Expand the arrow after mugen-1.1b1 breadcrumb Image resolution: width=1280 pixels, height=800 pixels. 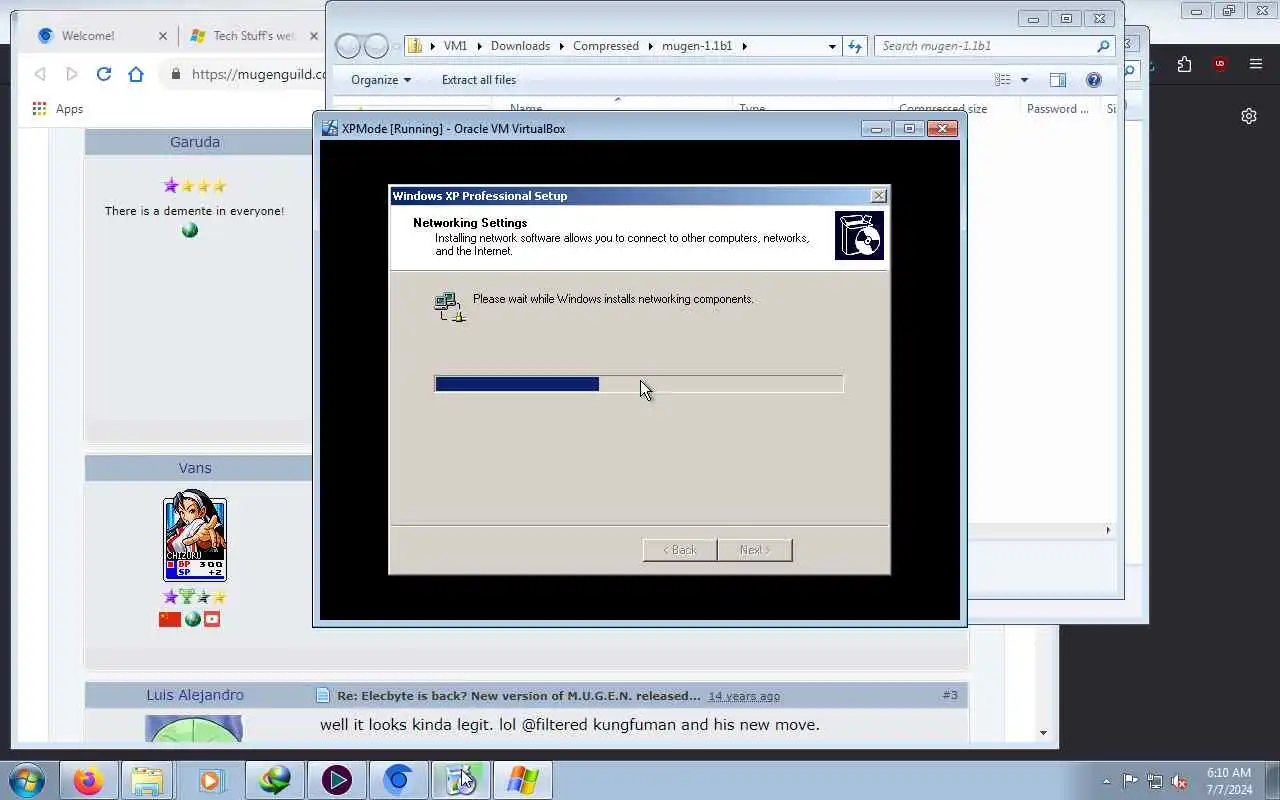pos(744,46)
